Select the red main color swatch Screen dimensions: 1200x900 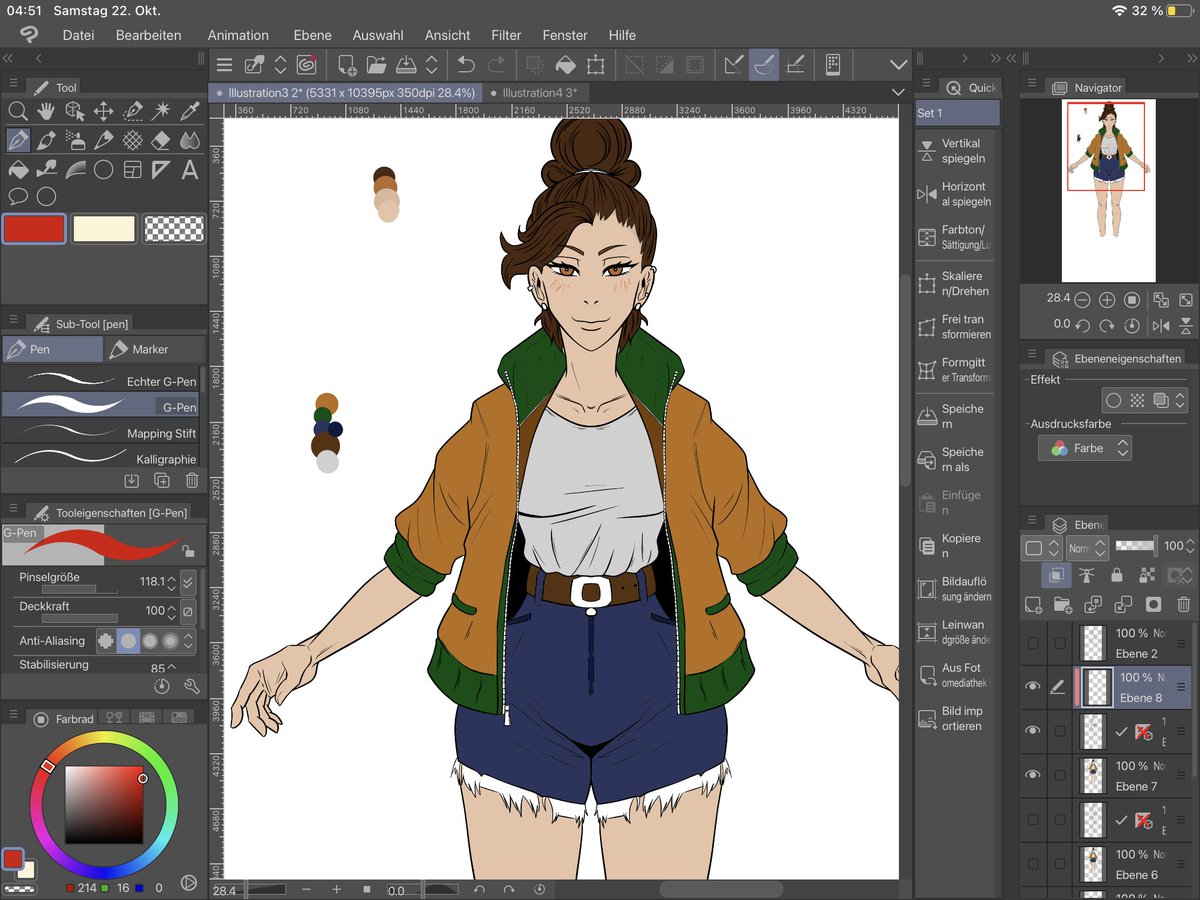pos(34,229)
